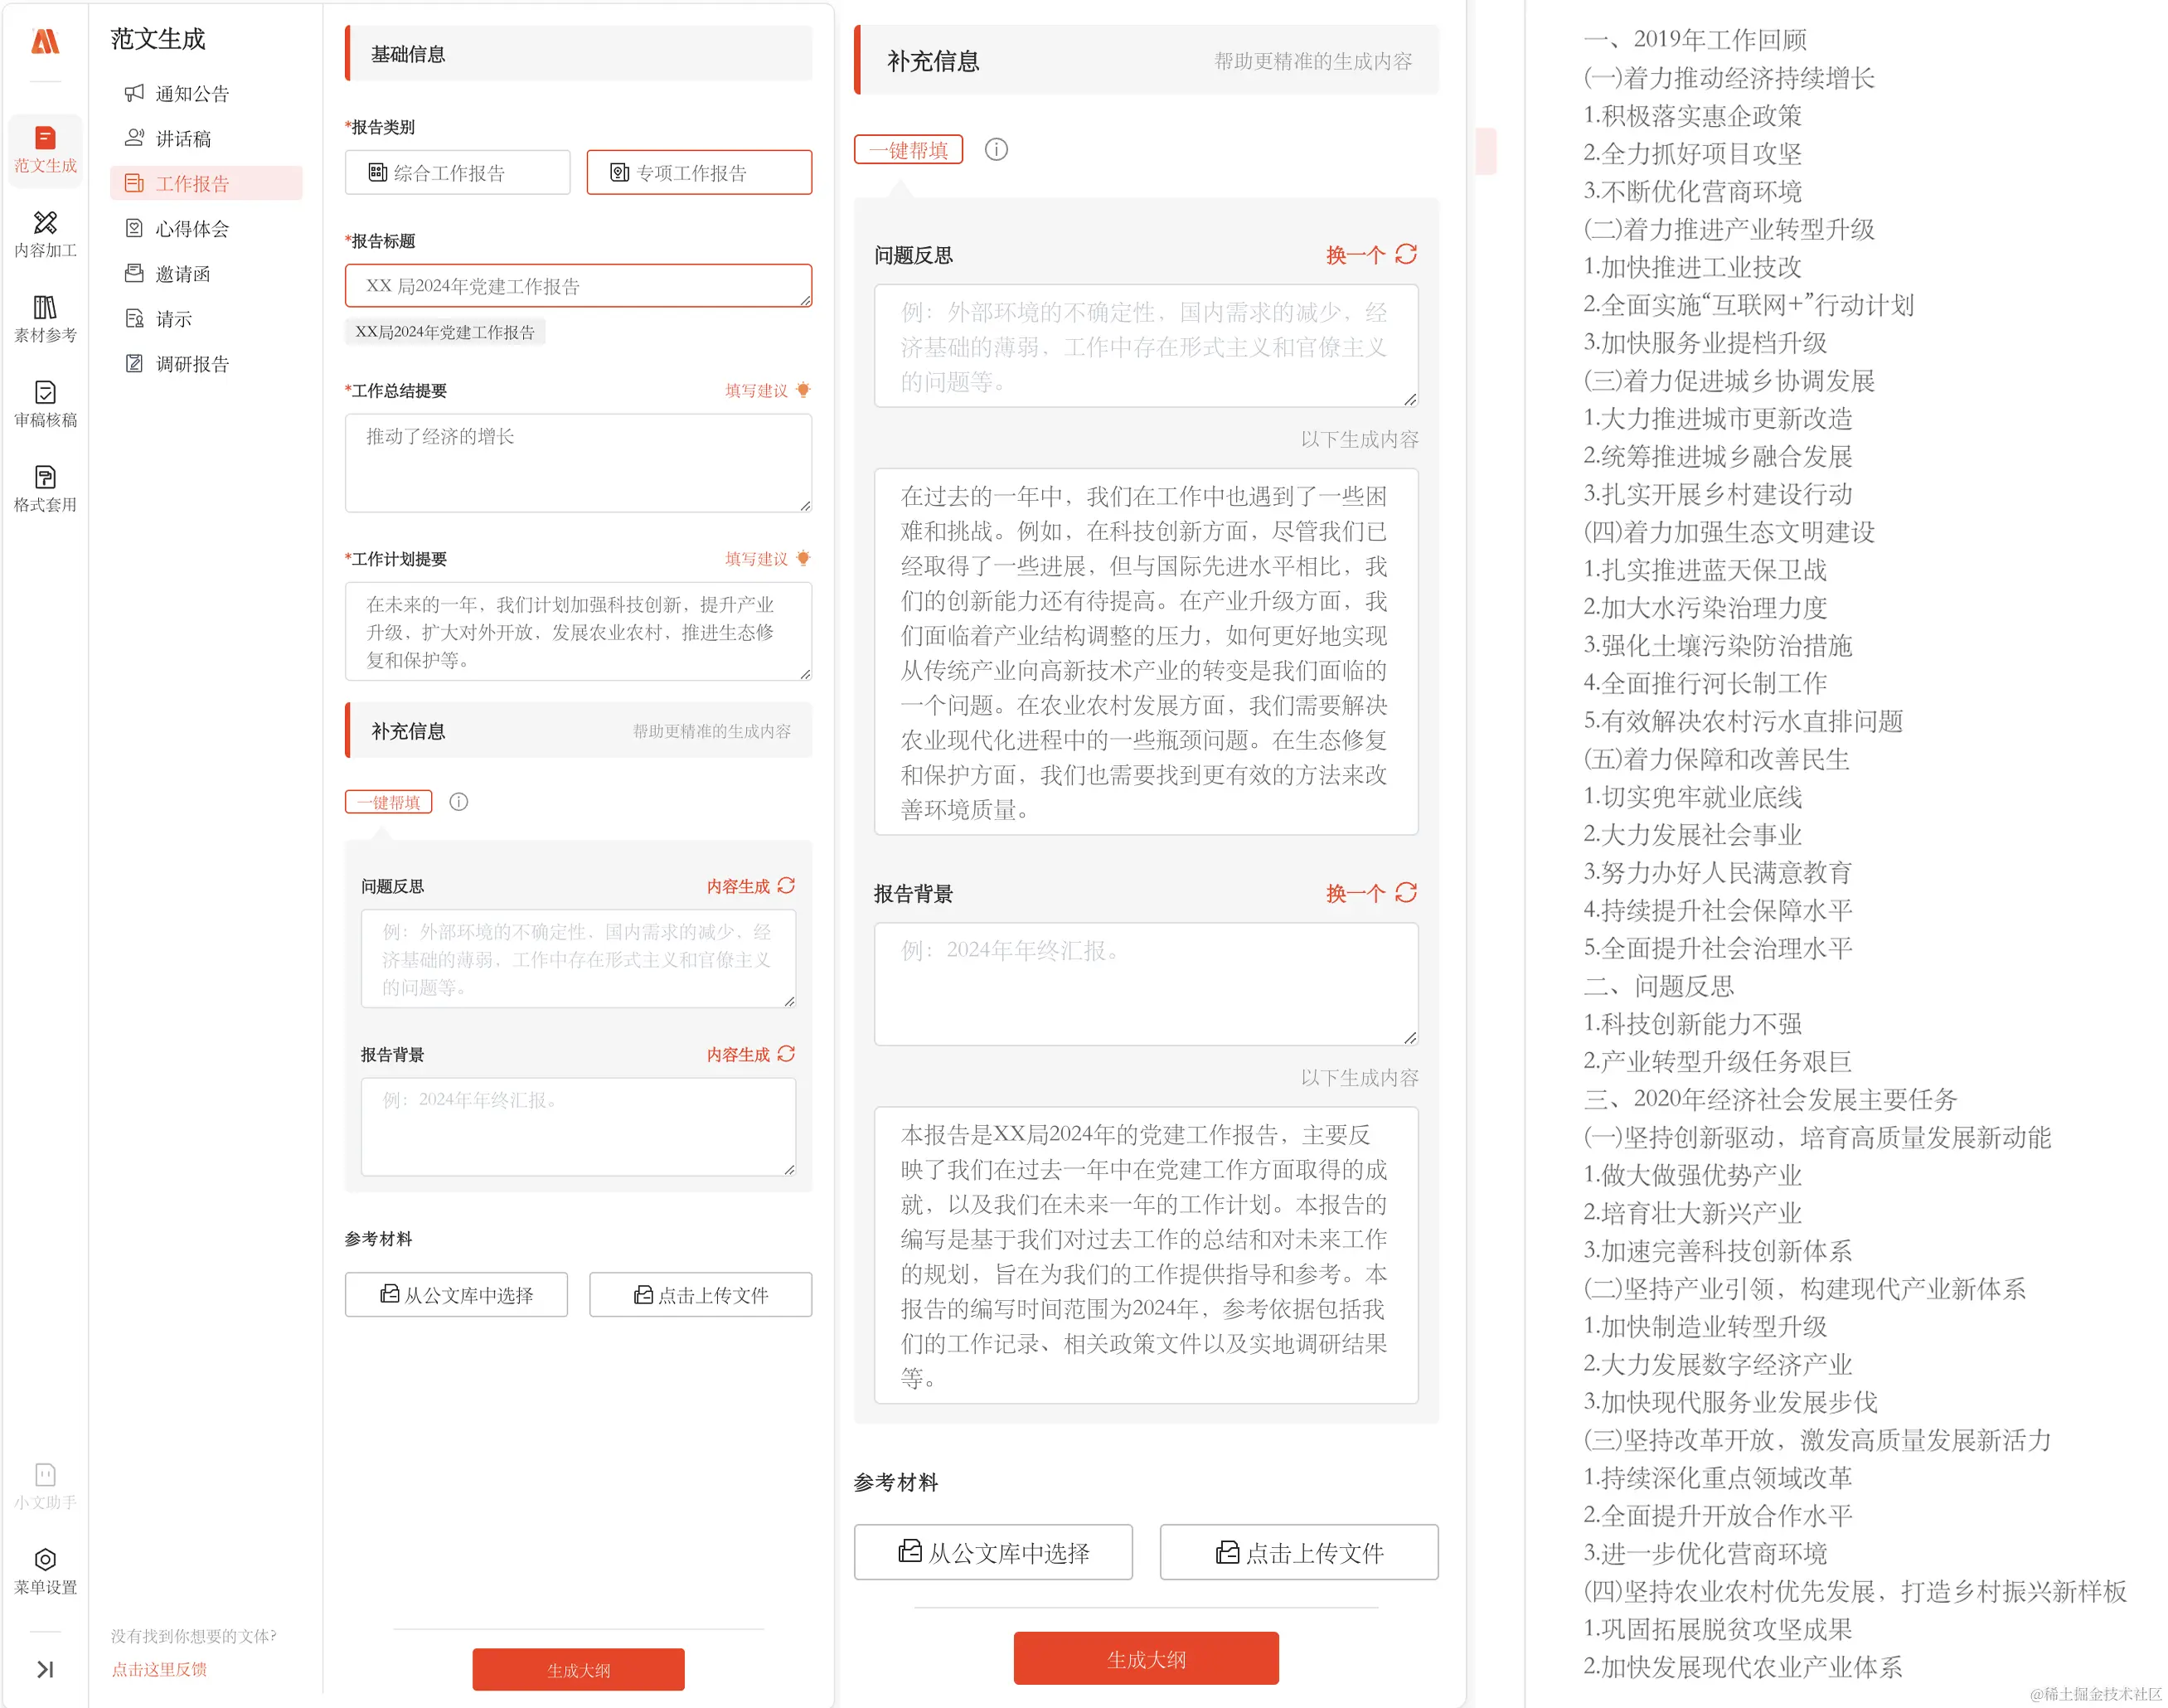This screenshot has height=1708, width=2168.
Task: Select 通知公告 in the template list
Action: [x=192, y=94]
